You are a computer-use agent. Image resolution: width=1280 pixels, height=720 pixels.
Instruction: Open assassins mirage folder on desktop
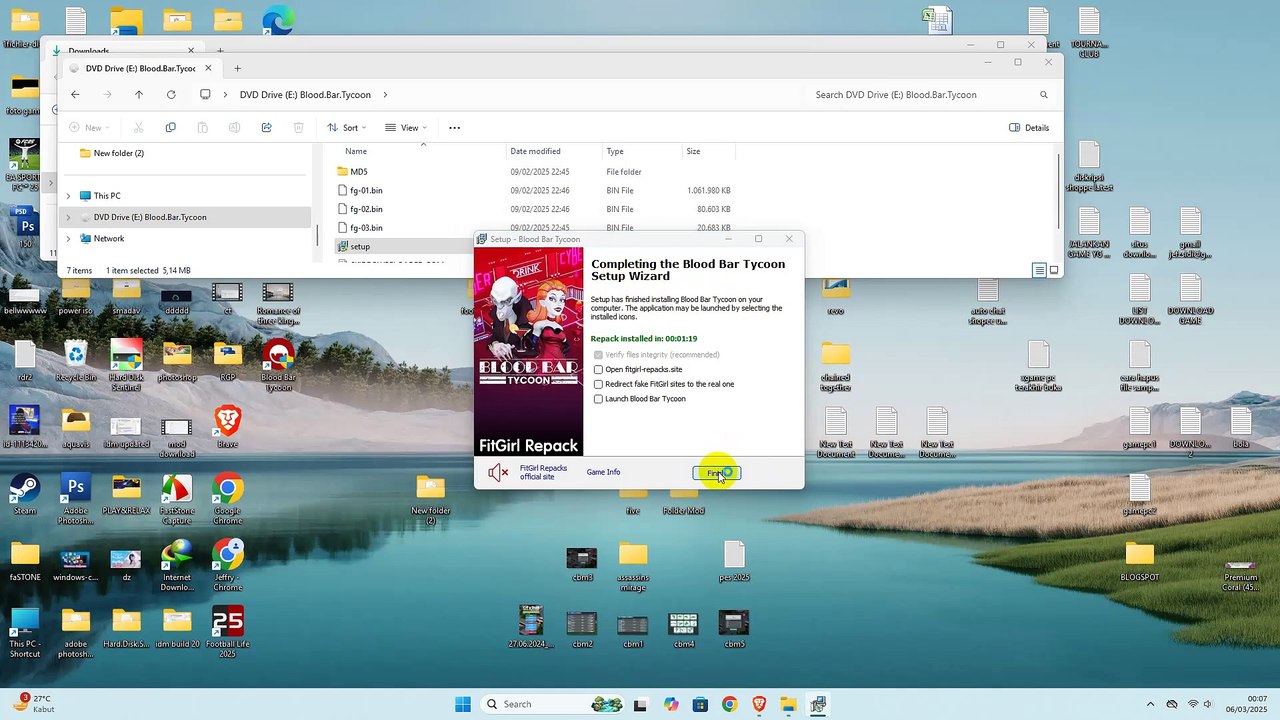pos(633,567)
